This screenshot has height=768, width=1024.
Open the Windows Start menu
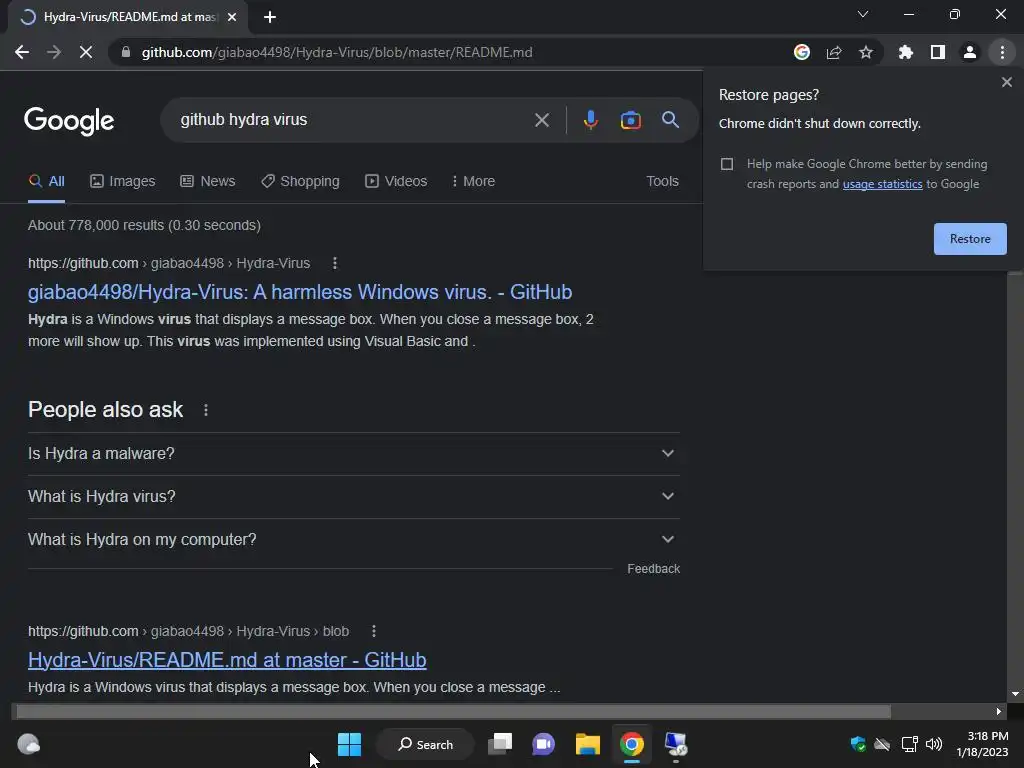[349, 744]
